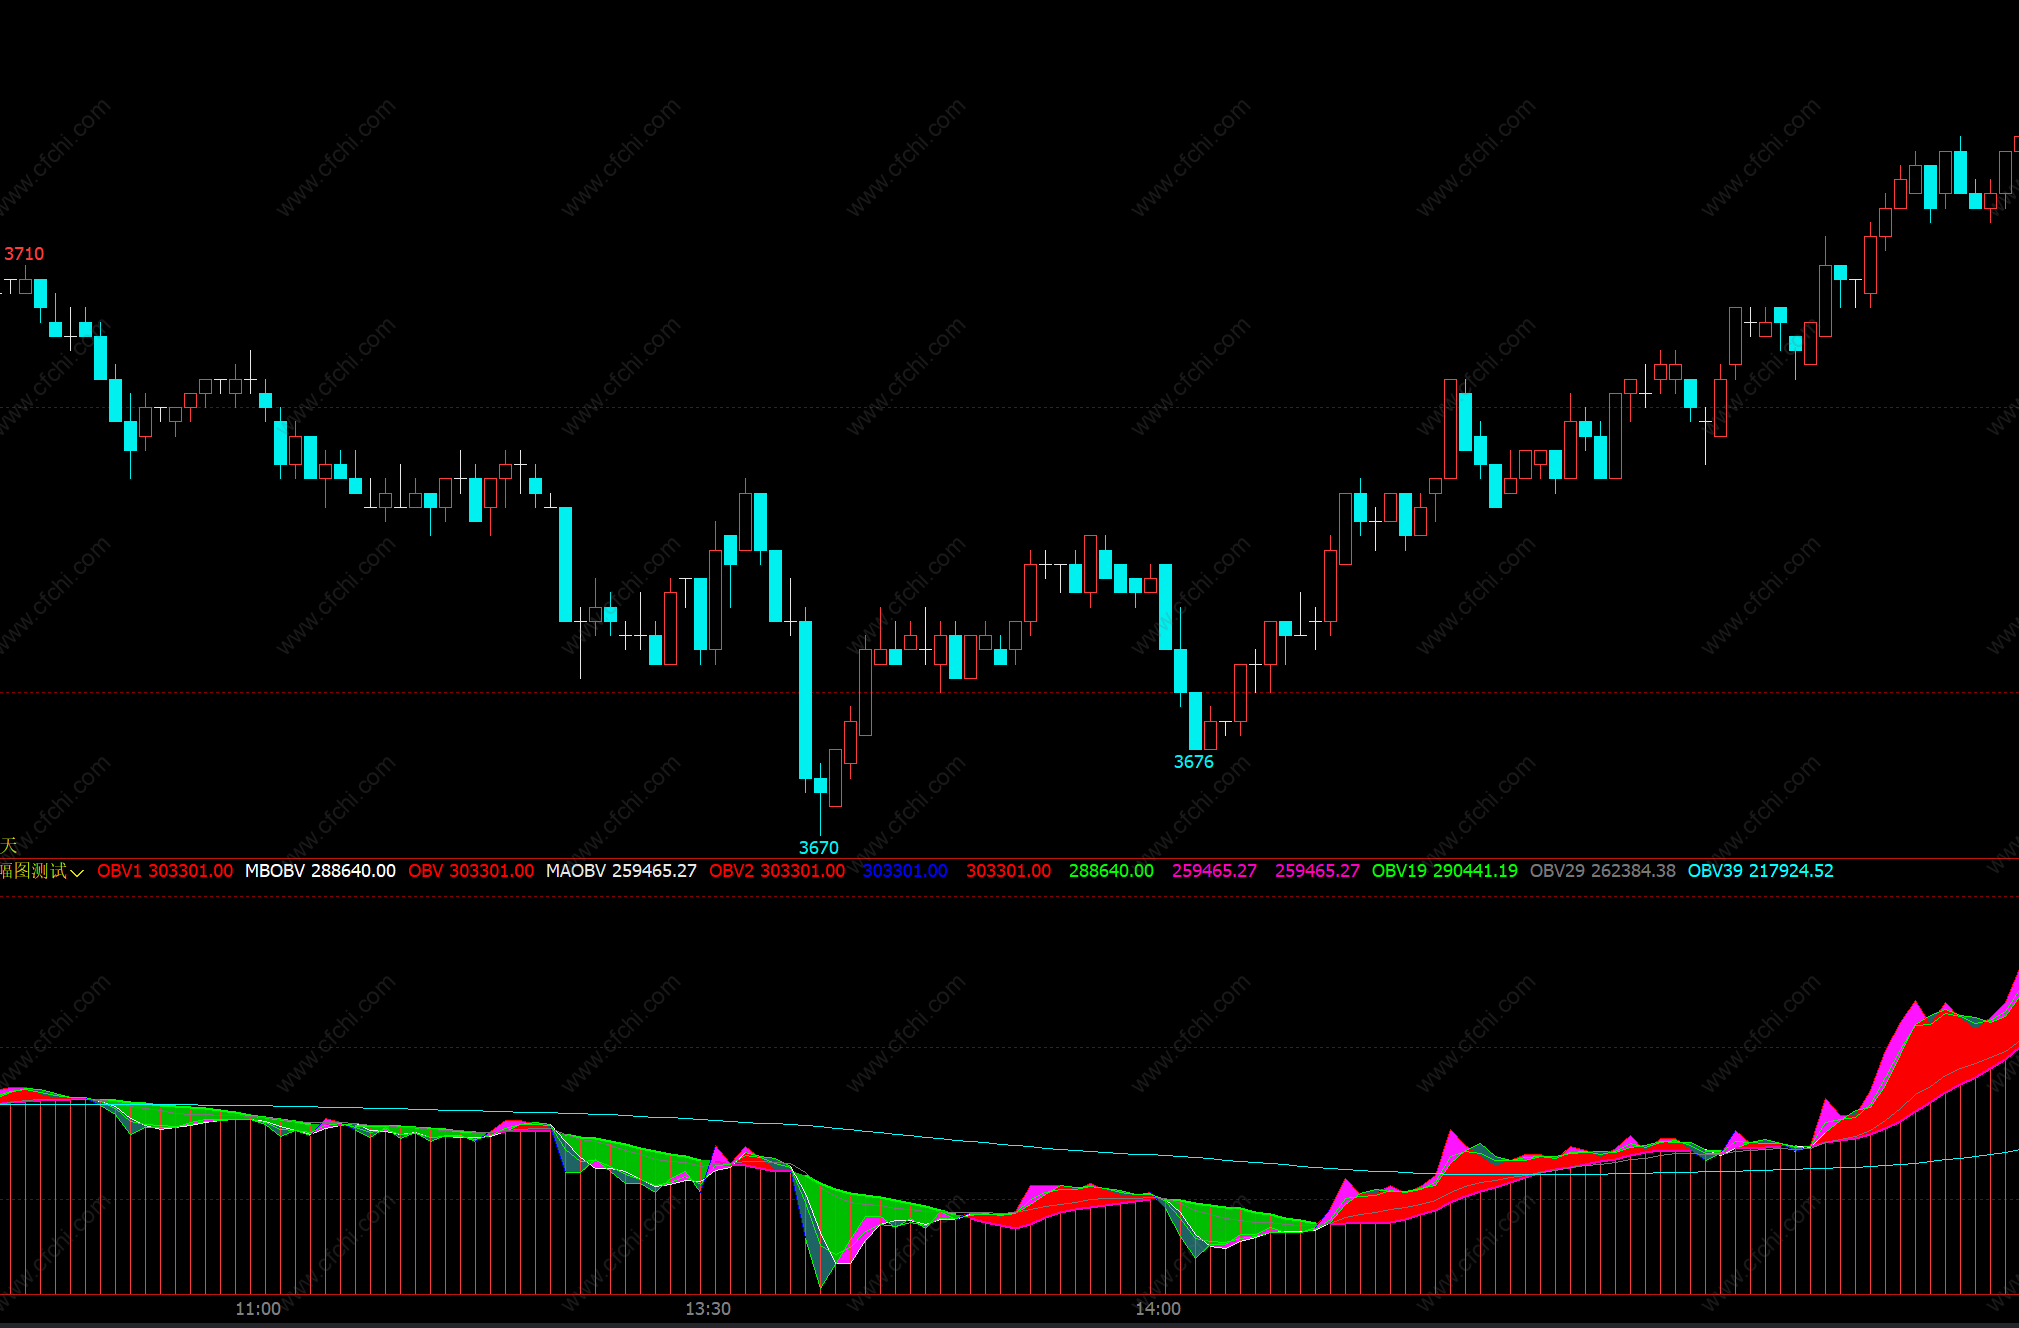Image resolution: width=2019 pixels, height=1328 pixels.
Task: Click the blue 303301.00 indicator value
Action: [x=905, y=871]
